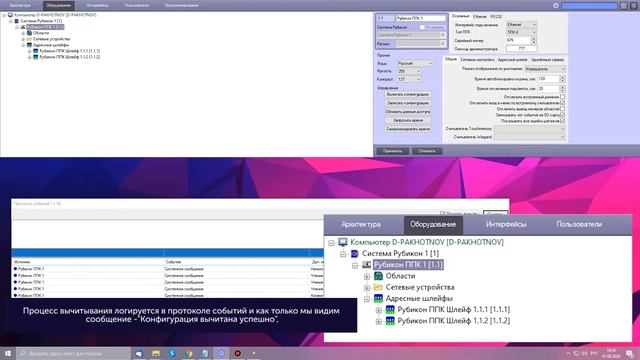Switch to the Сетевые настройки tab
The height and width of the screenshot is (360, 640).
(x=477, y=60)
